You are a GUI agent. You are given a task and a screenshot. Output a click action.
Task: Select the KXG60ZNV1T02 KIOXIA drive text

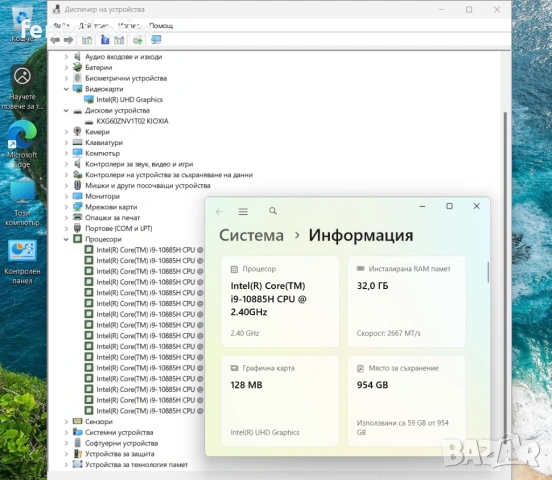coord(132,121)
